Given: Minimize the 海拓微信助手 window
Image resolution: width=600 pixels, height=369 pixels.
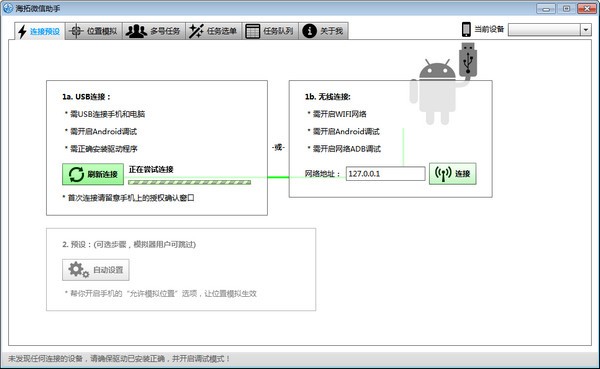Looking at the screenshot, I should point(546,8).
